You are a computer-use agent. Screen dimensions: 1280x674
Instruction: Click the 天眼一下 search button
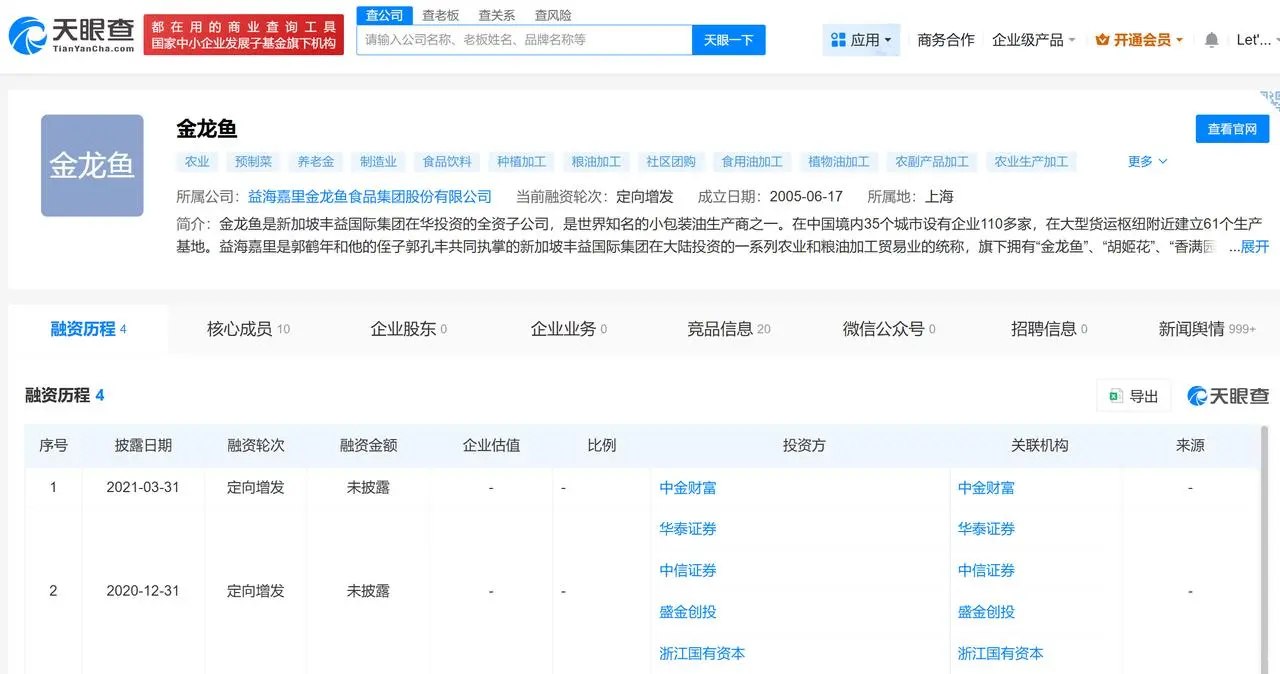tap(729, 40)
